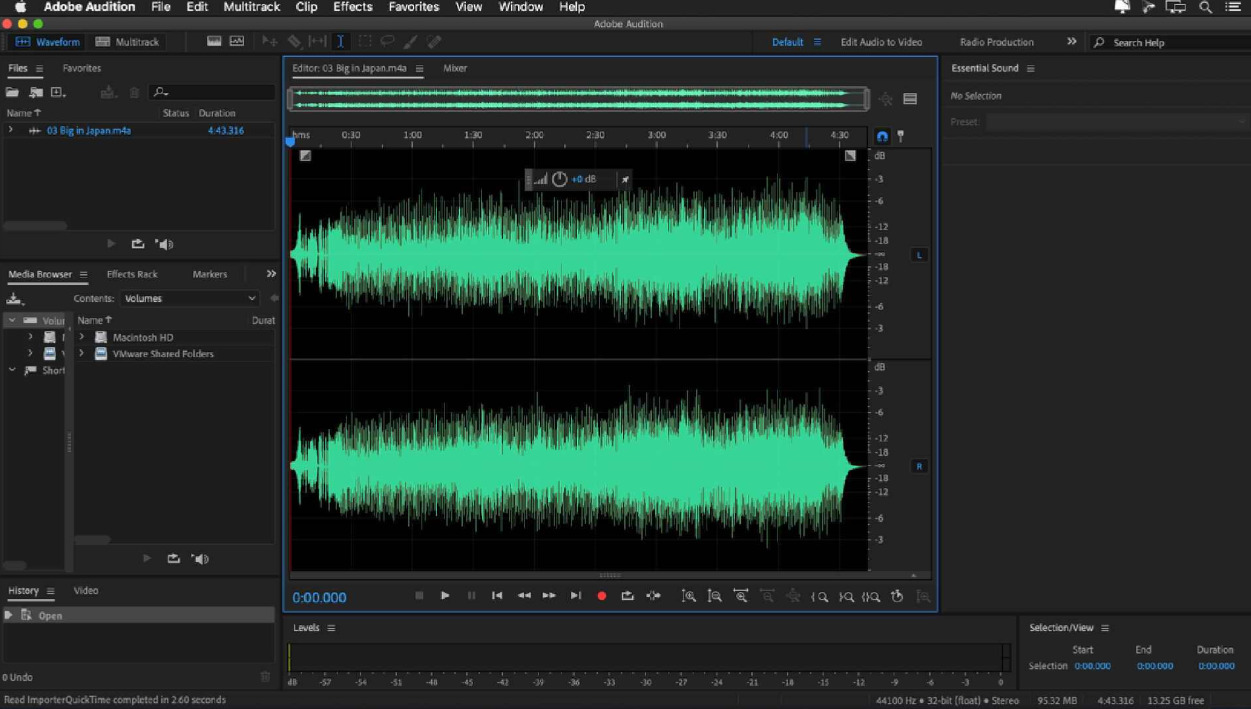Open the Multitrack menu
Viewport: 1251px width, 709px height.
click(252, 7)
